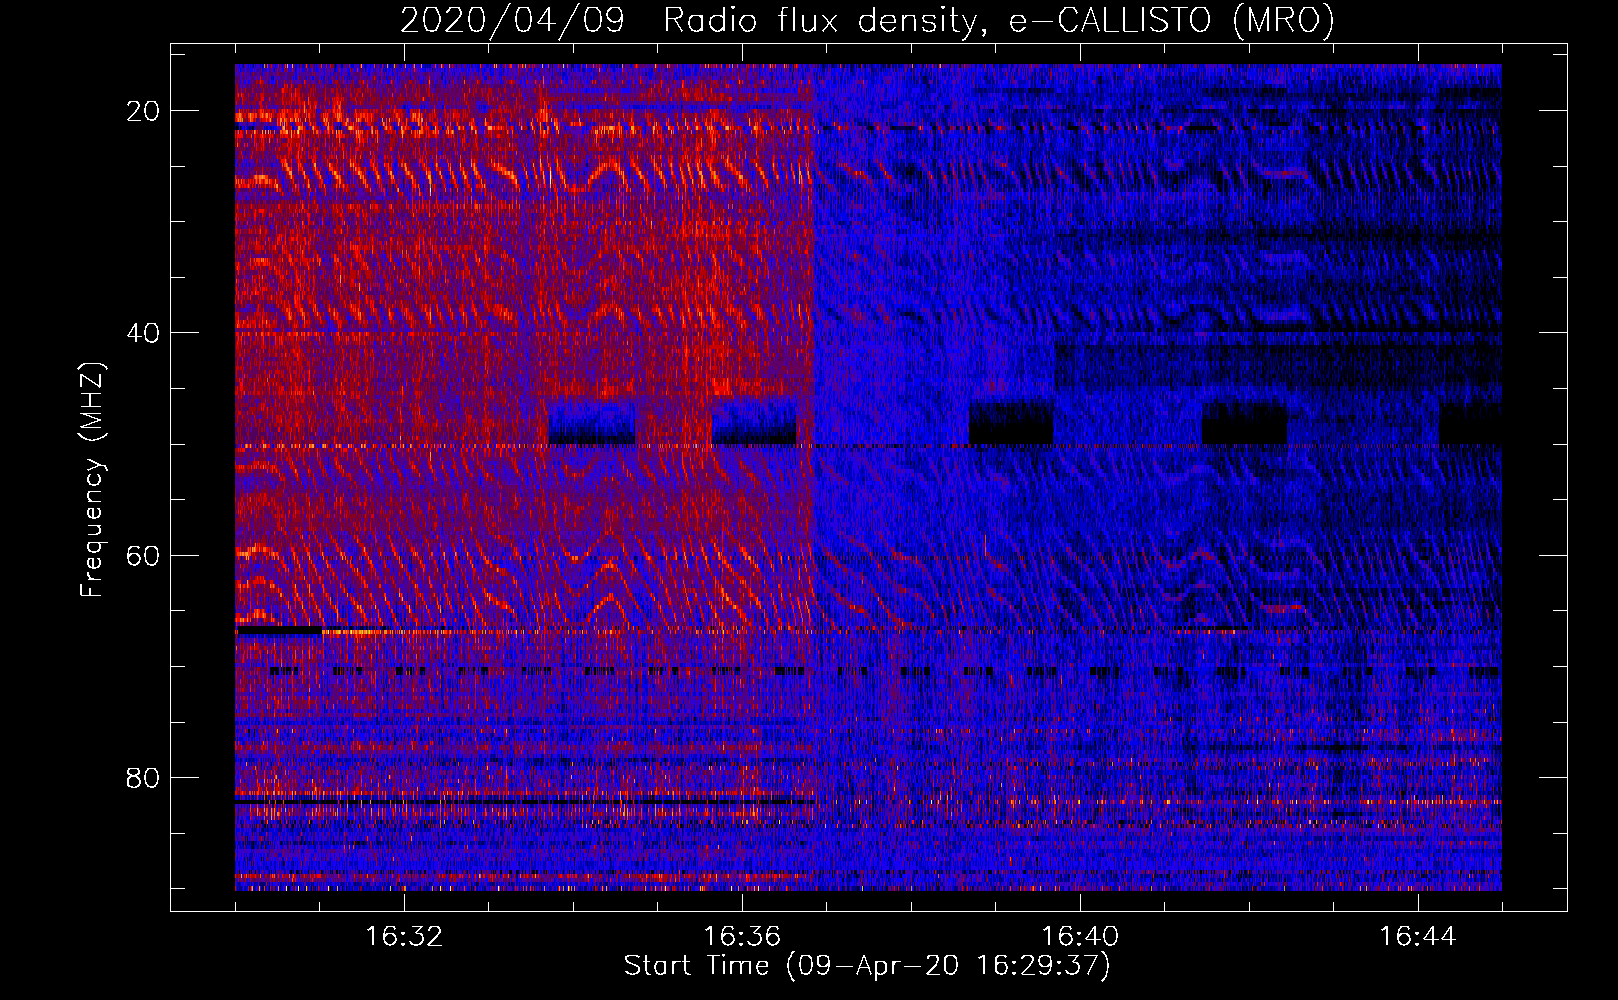
Task: Click the '16:32' time tick label
Action: (404, 937)
